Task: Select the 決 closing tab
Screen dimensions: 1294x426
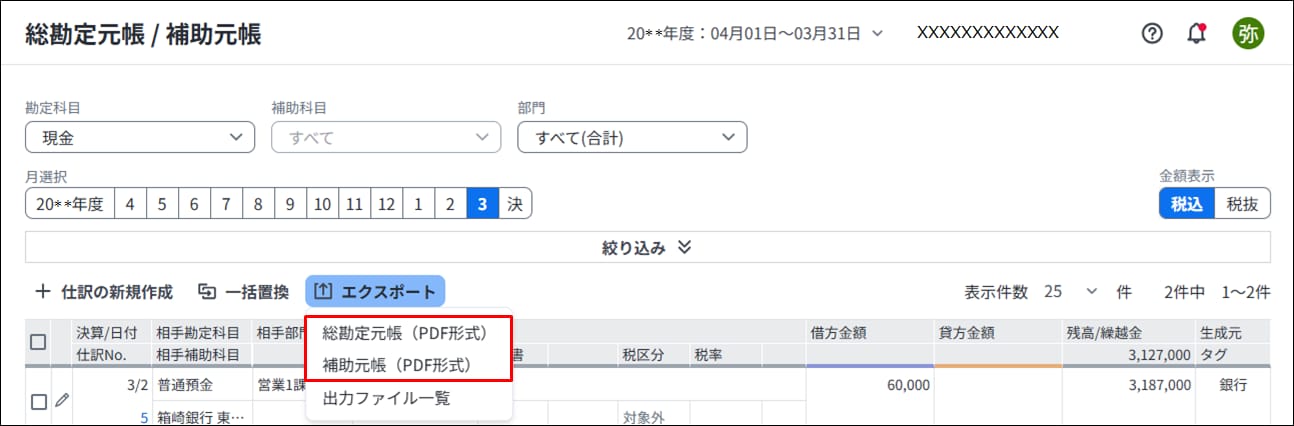Action: tap(514, 204)
